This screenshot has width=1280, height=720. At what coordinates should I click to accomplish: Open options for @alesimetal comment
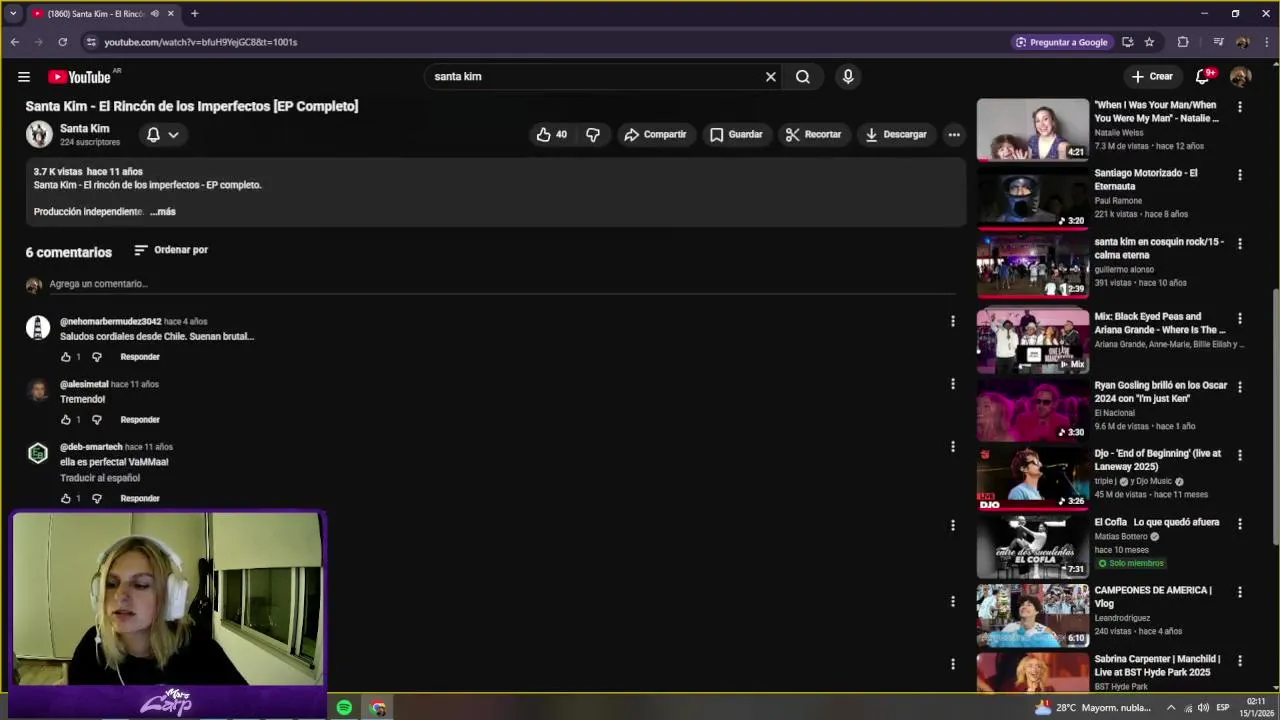[952, 384]
